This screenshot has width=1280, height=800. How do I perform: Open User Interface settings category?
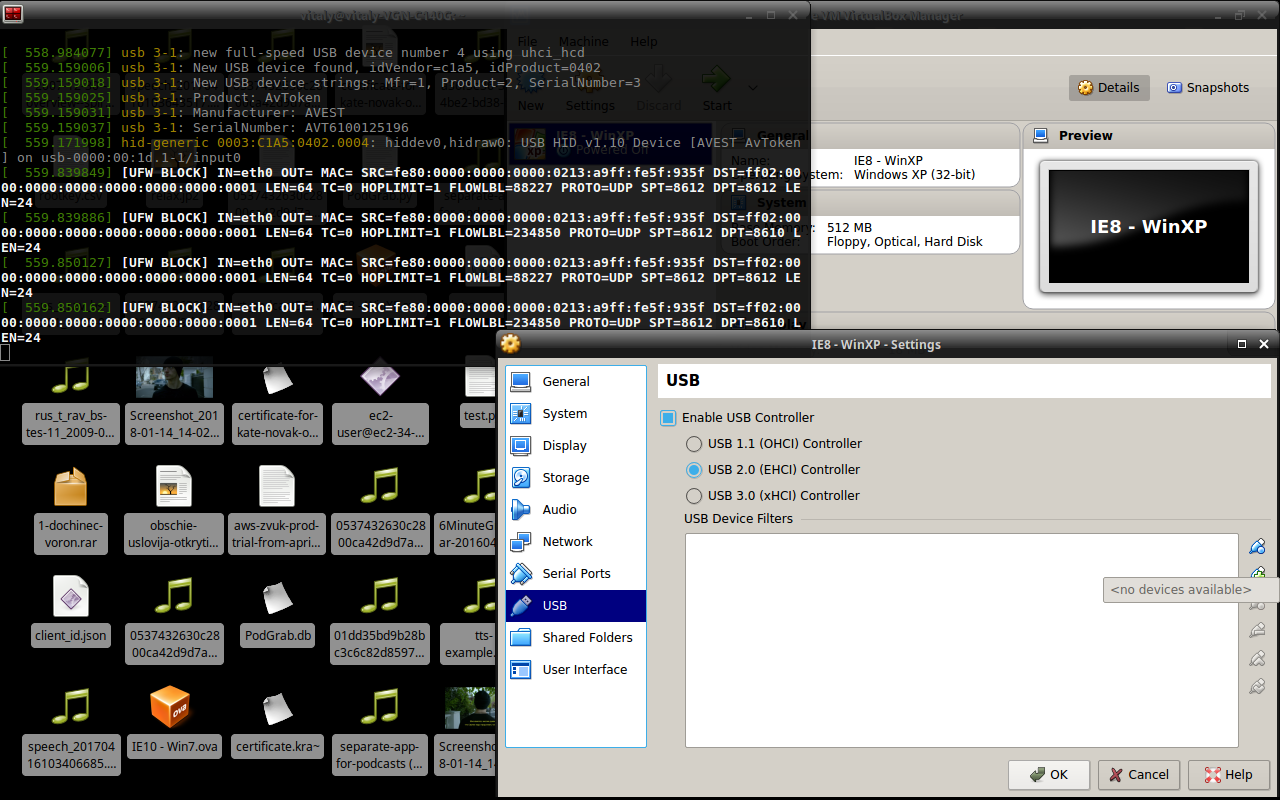(576, 669)
